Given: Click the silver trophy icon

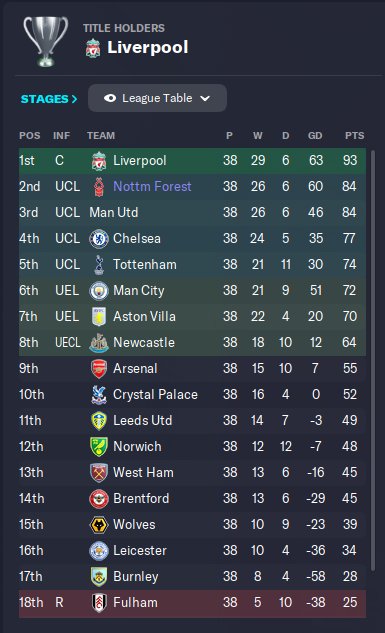Looking at the screenshot, I should tap(46, 41).
